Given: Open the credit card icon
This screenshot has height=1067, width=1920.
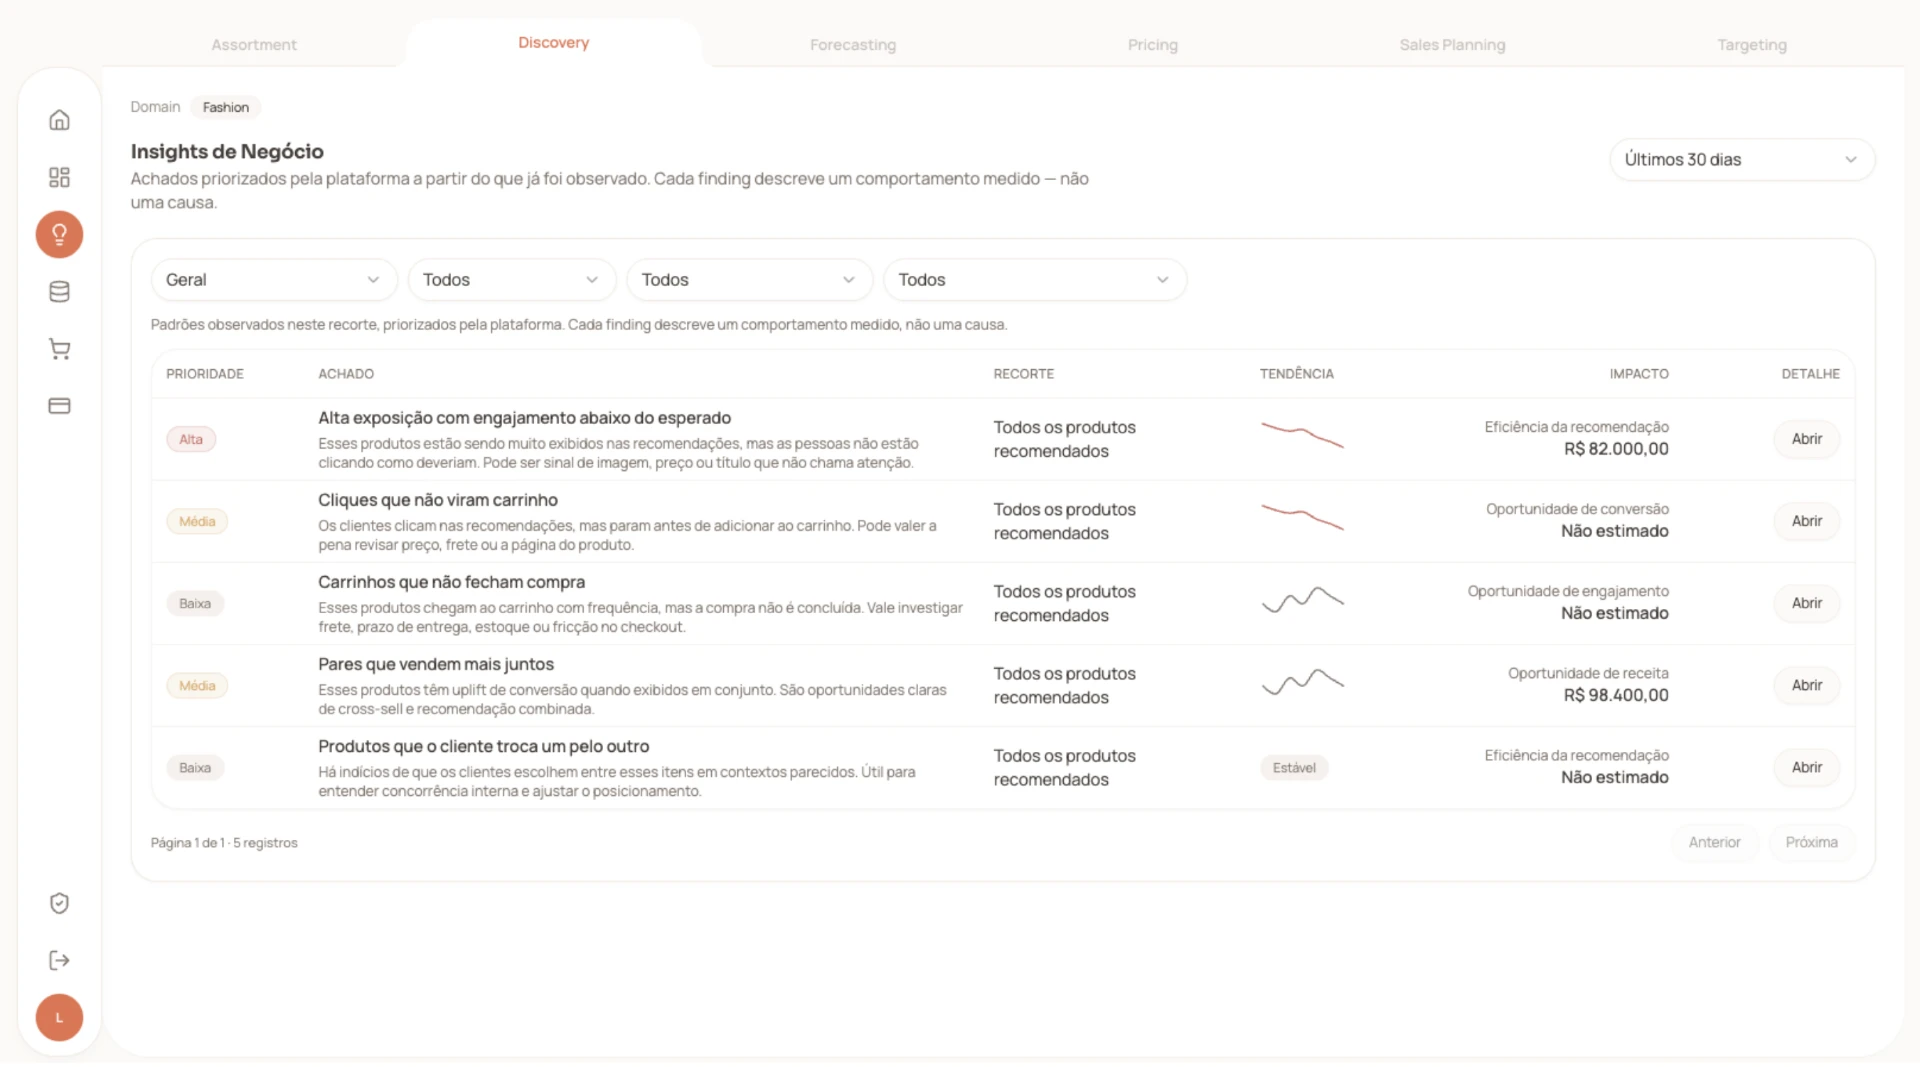Looking at the screenshot, I should pos(59,406).
